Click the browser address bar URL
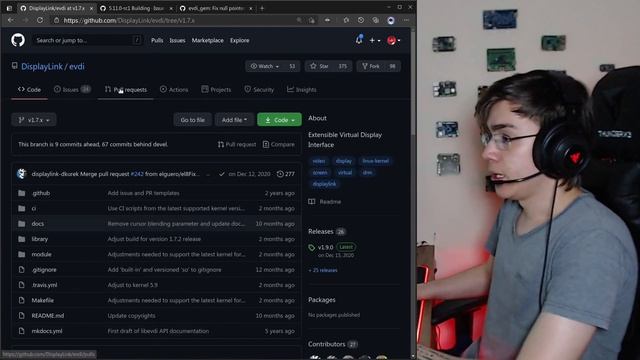Image resolution: width=640 pixels, height=360 pixels. click(x=129, y=20)
